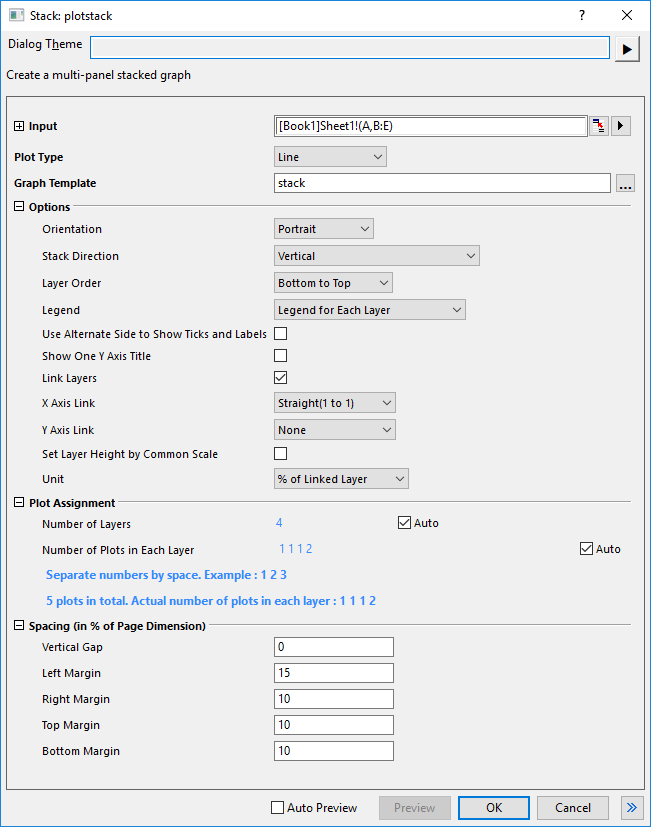Click the double-arrow preview panel expand button
Viewport: 651px width, 827px height.
(x=631, y=808)
